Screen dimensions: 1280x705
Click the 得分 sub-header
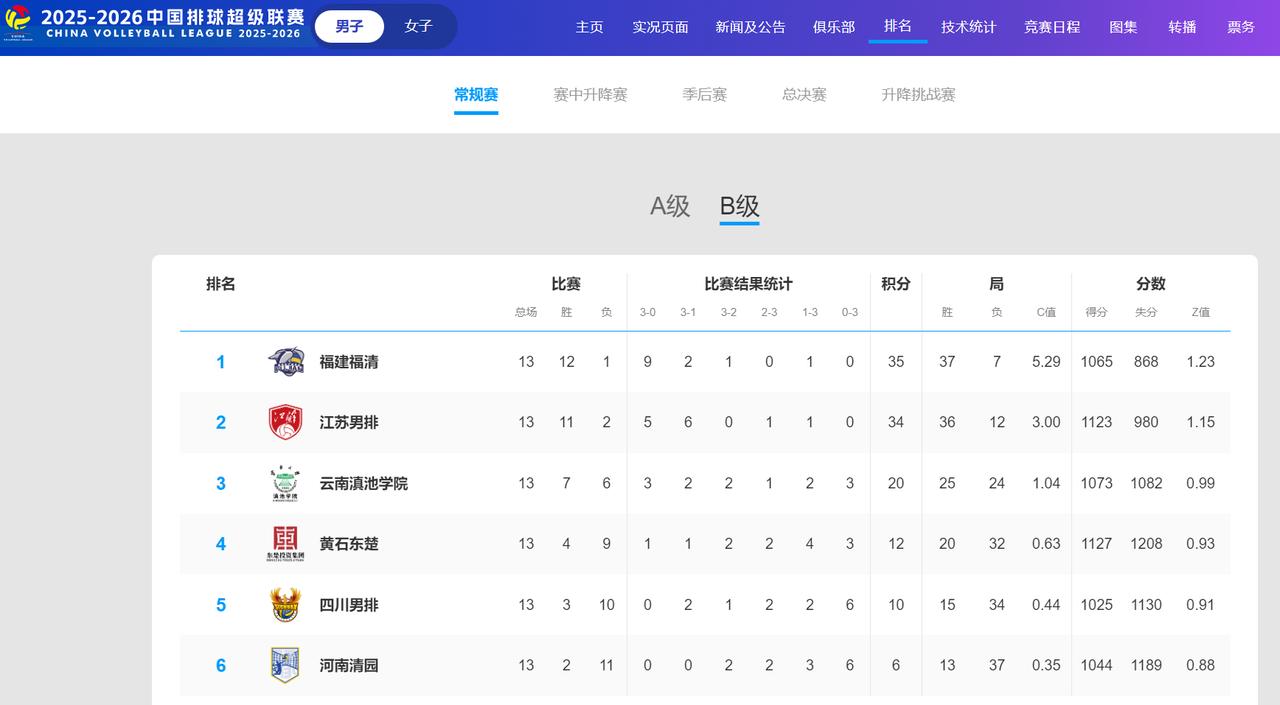coord(1097,312)
